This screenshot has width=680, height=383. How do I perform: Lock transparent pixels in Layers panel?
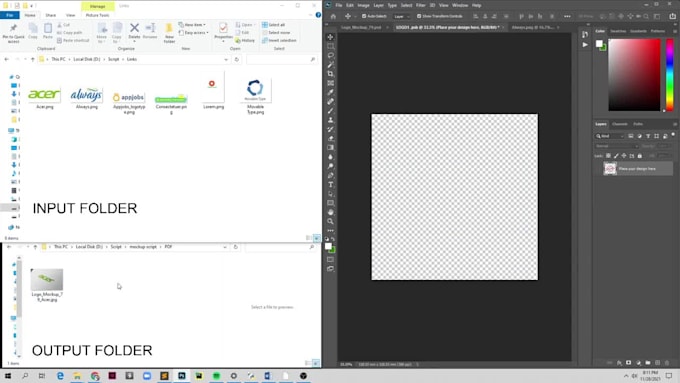click(608, 156)
